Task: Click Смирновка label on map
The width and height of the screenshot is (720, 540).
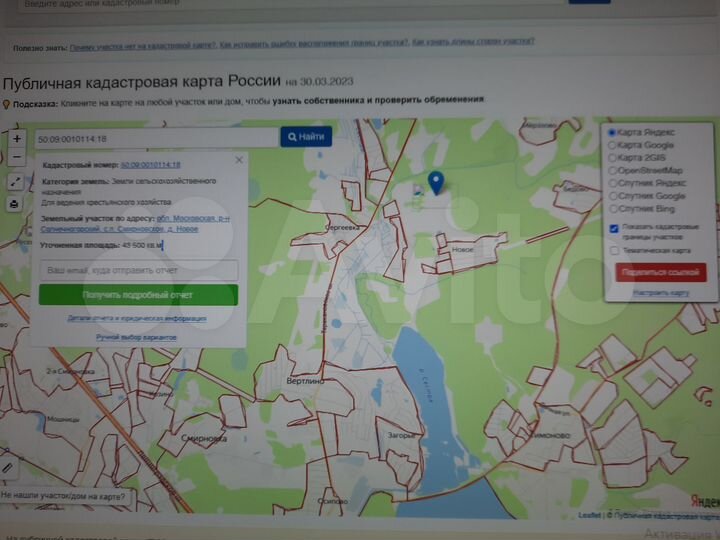Action: 204,439
